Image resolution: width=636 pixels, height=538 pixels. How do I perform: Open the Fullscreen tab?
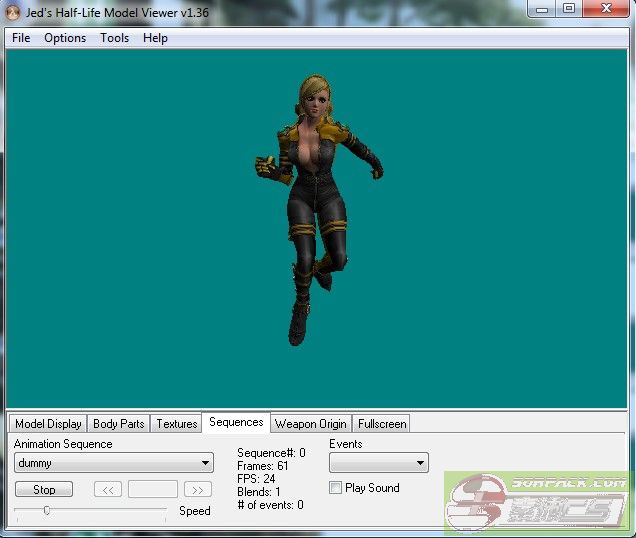coord(382,424)
